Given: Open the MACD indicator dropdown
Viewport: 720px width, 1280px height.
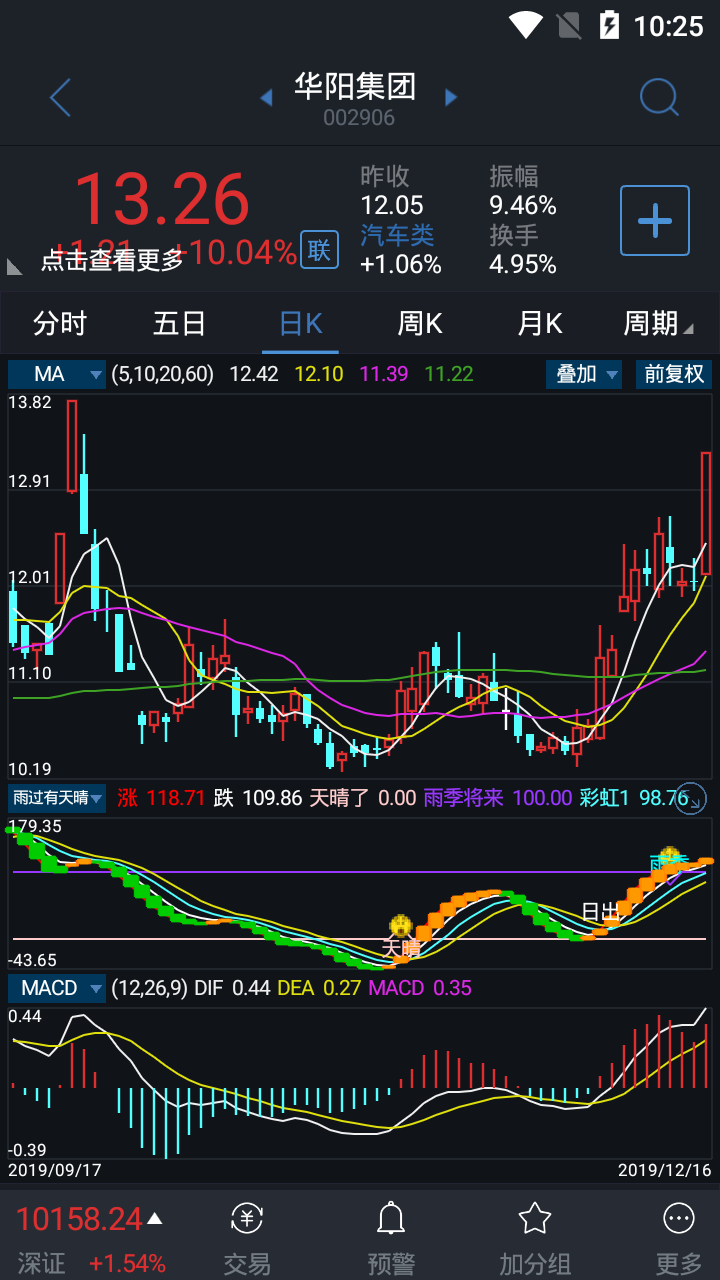Looking at the screenshot, I should tap(57, 988).
